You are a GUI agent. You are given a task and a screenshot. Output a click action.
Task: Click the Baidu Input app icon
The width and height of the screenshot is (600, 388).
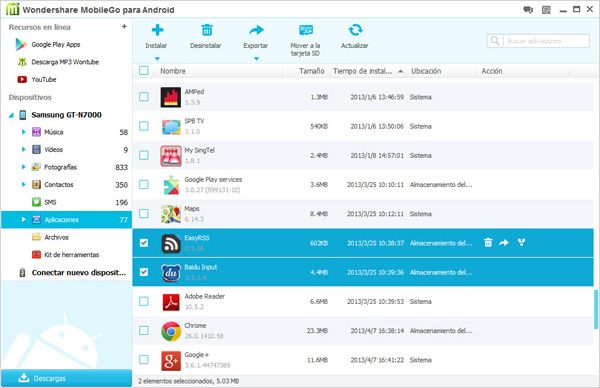171,273
